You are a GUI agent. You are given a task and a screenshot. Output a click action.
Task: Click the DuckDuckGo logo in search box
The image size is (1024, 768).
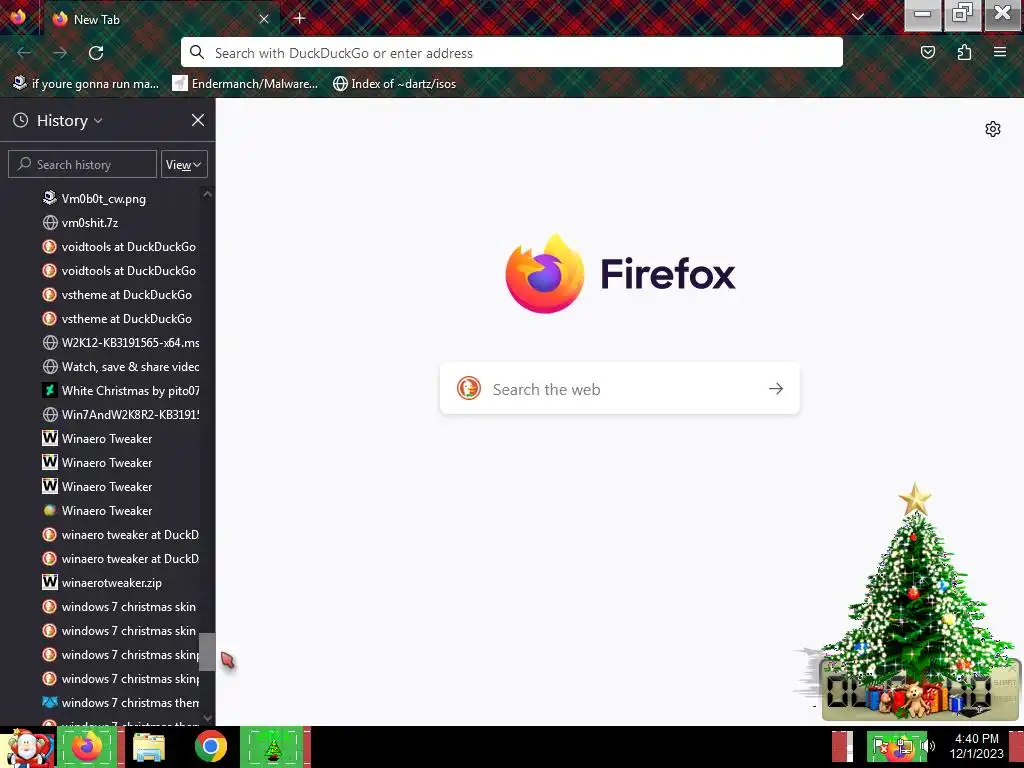pyautogui.click(x=469, y=389)
